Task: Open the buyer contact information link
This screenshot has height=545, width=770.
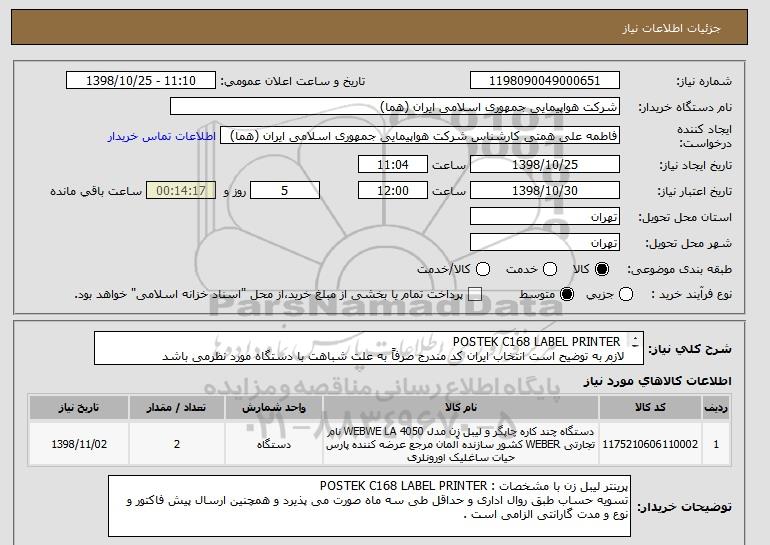Action: pos(162,136)
